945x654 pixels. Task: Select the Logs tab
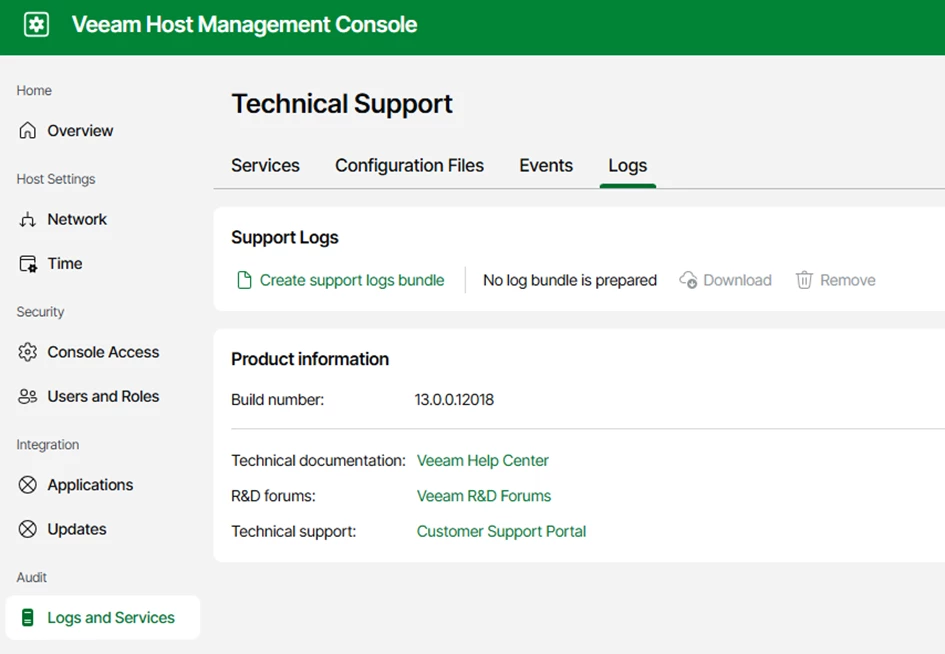coord(627,166)
